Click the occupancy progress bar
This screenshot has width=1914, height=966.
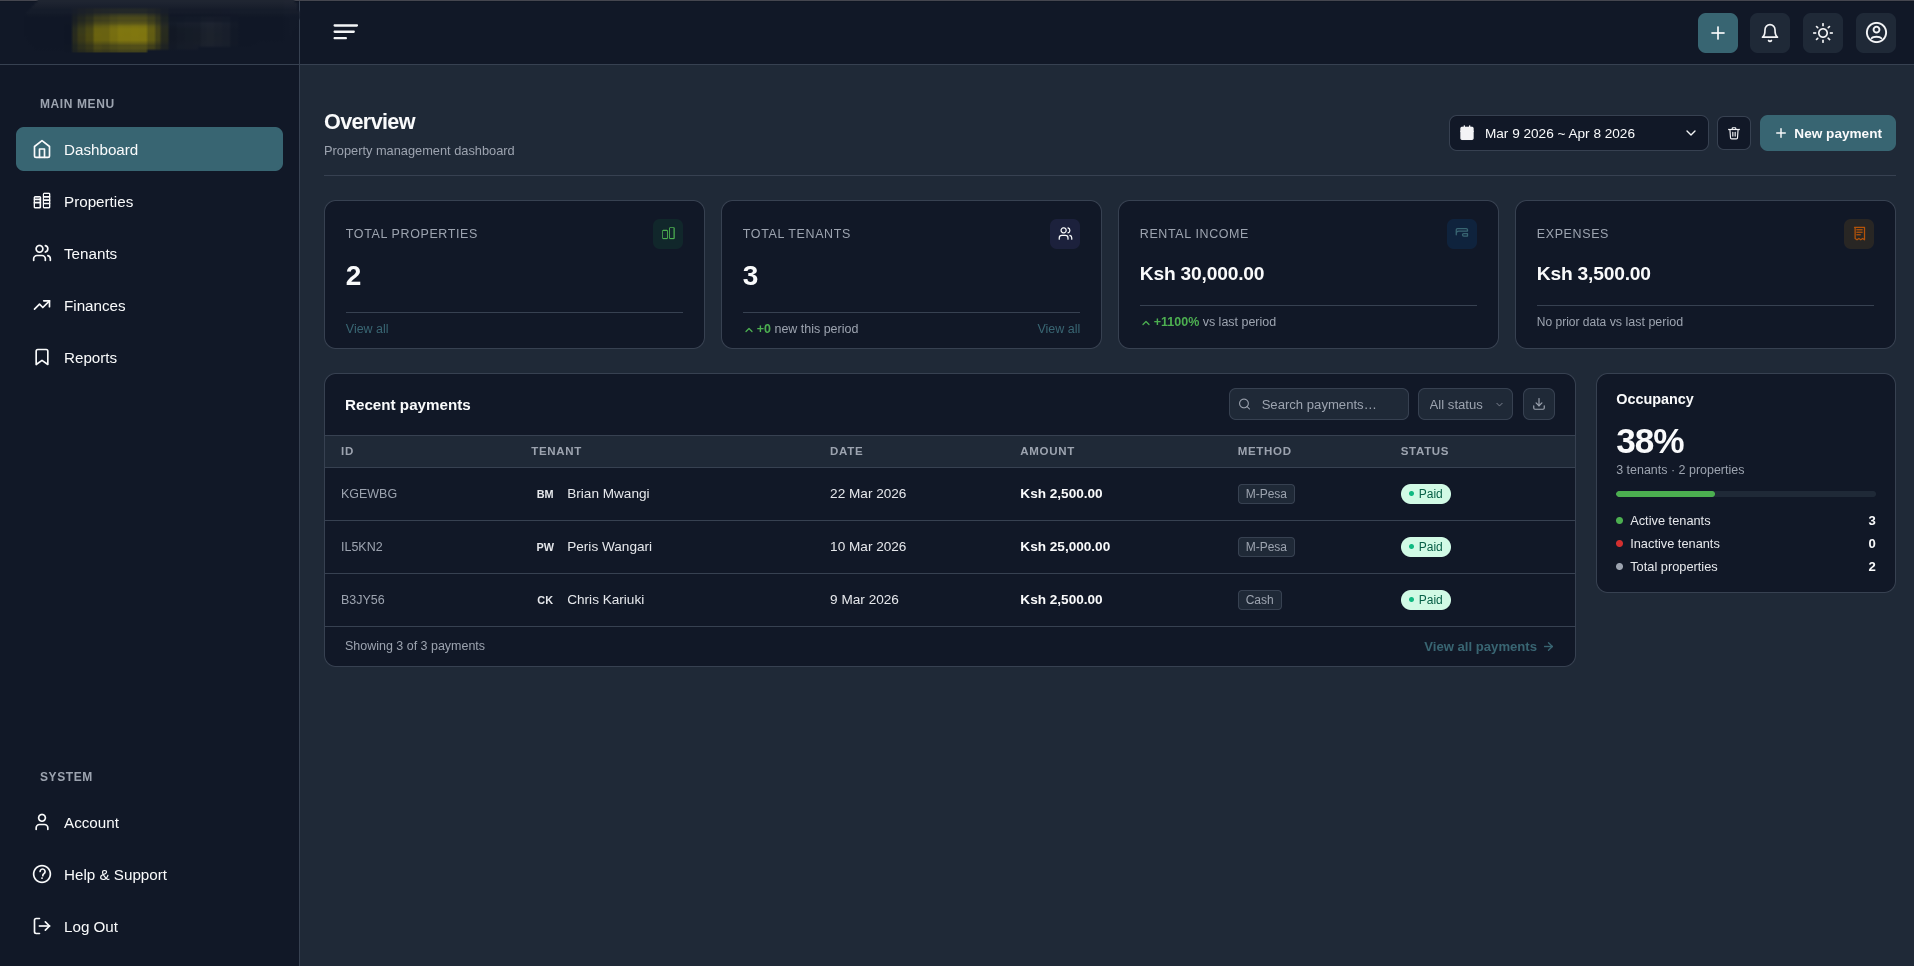coord(1745,494)
